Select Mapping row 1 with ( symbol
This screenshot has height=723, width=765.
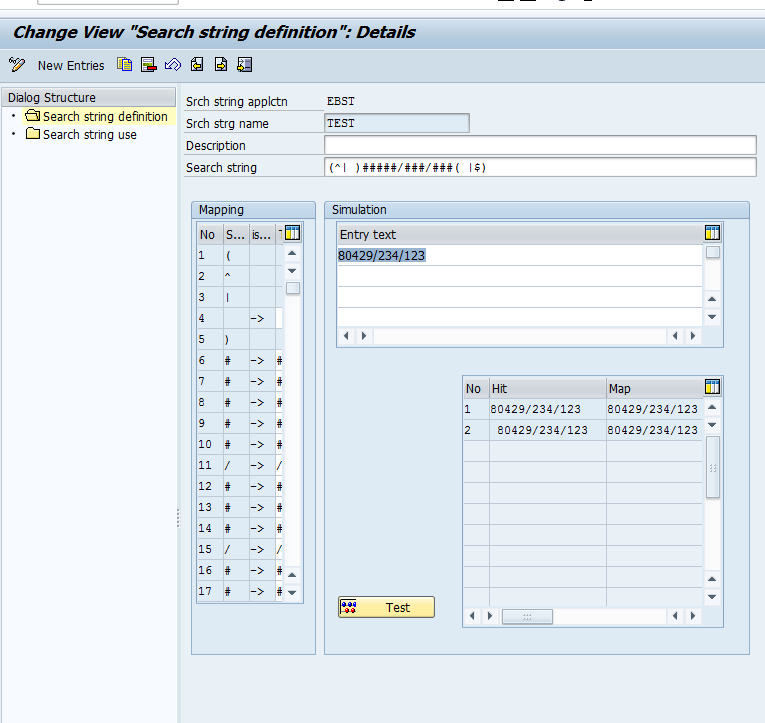click(236, 255)
